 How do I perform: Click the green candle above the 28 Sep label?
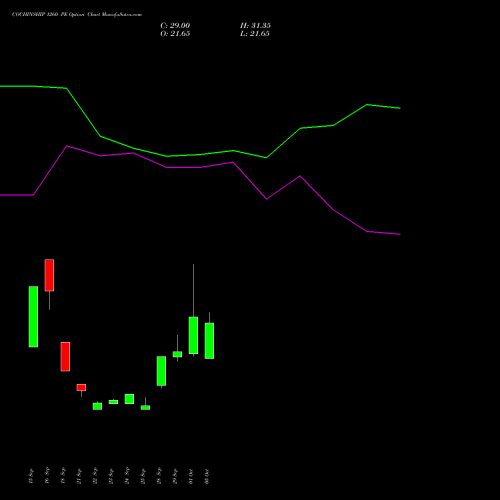pyautogui.click(x=161, y=371)
